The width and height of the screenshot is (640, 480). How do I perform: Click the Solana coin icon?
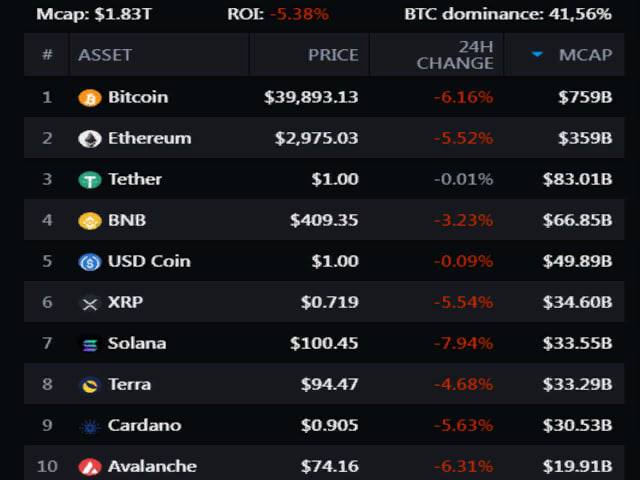click(x=90, y=344)
